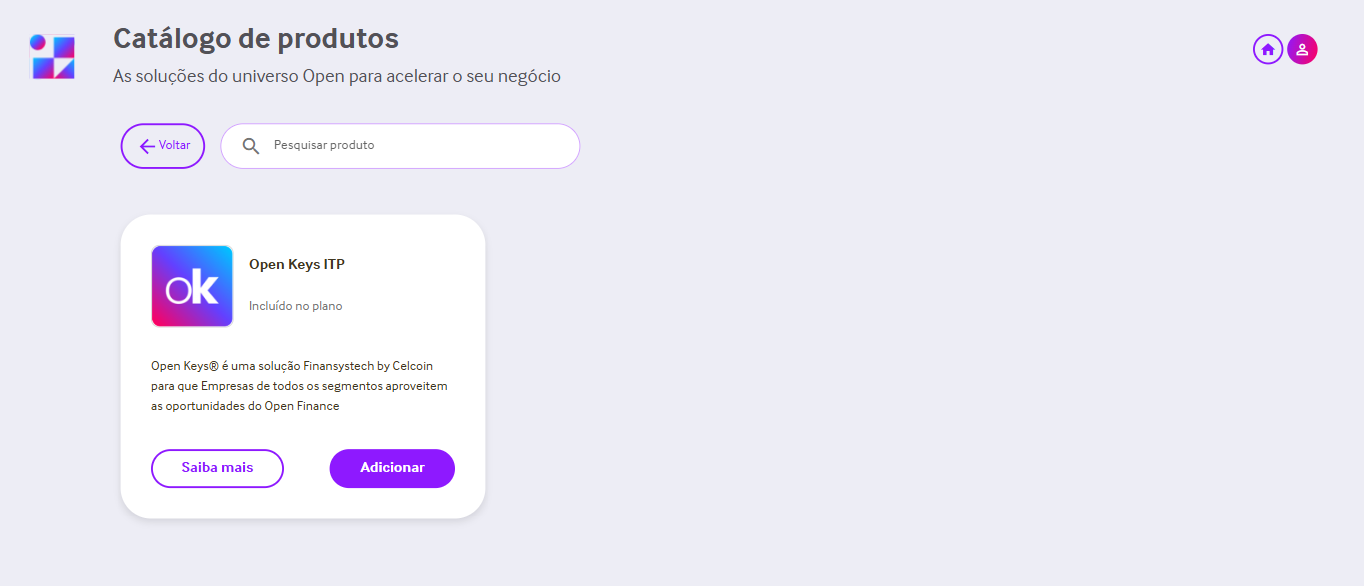This screenshot has height=586, width=1364.
Task: Click the left arrow inside the Voltar button
Action: coord(147,146)
